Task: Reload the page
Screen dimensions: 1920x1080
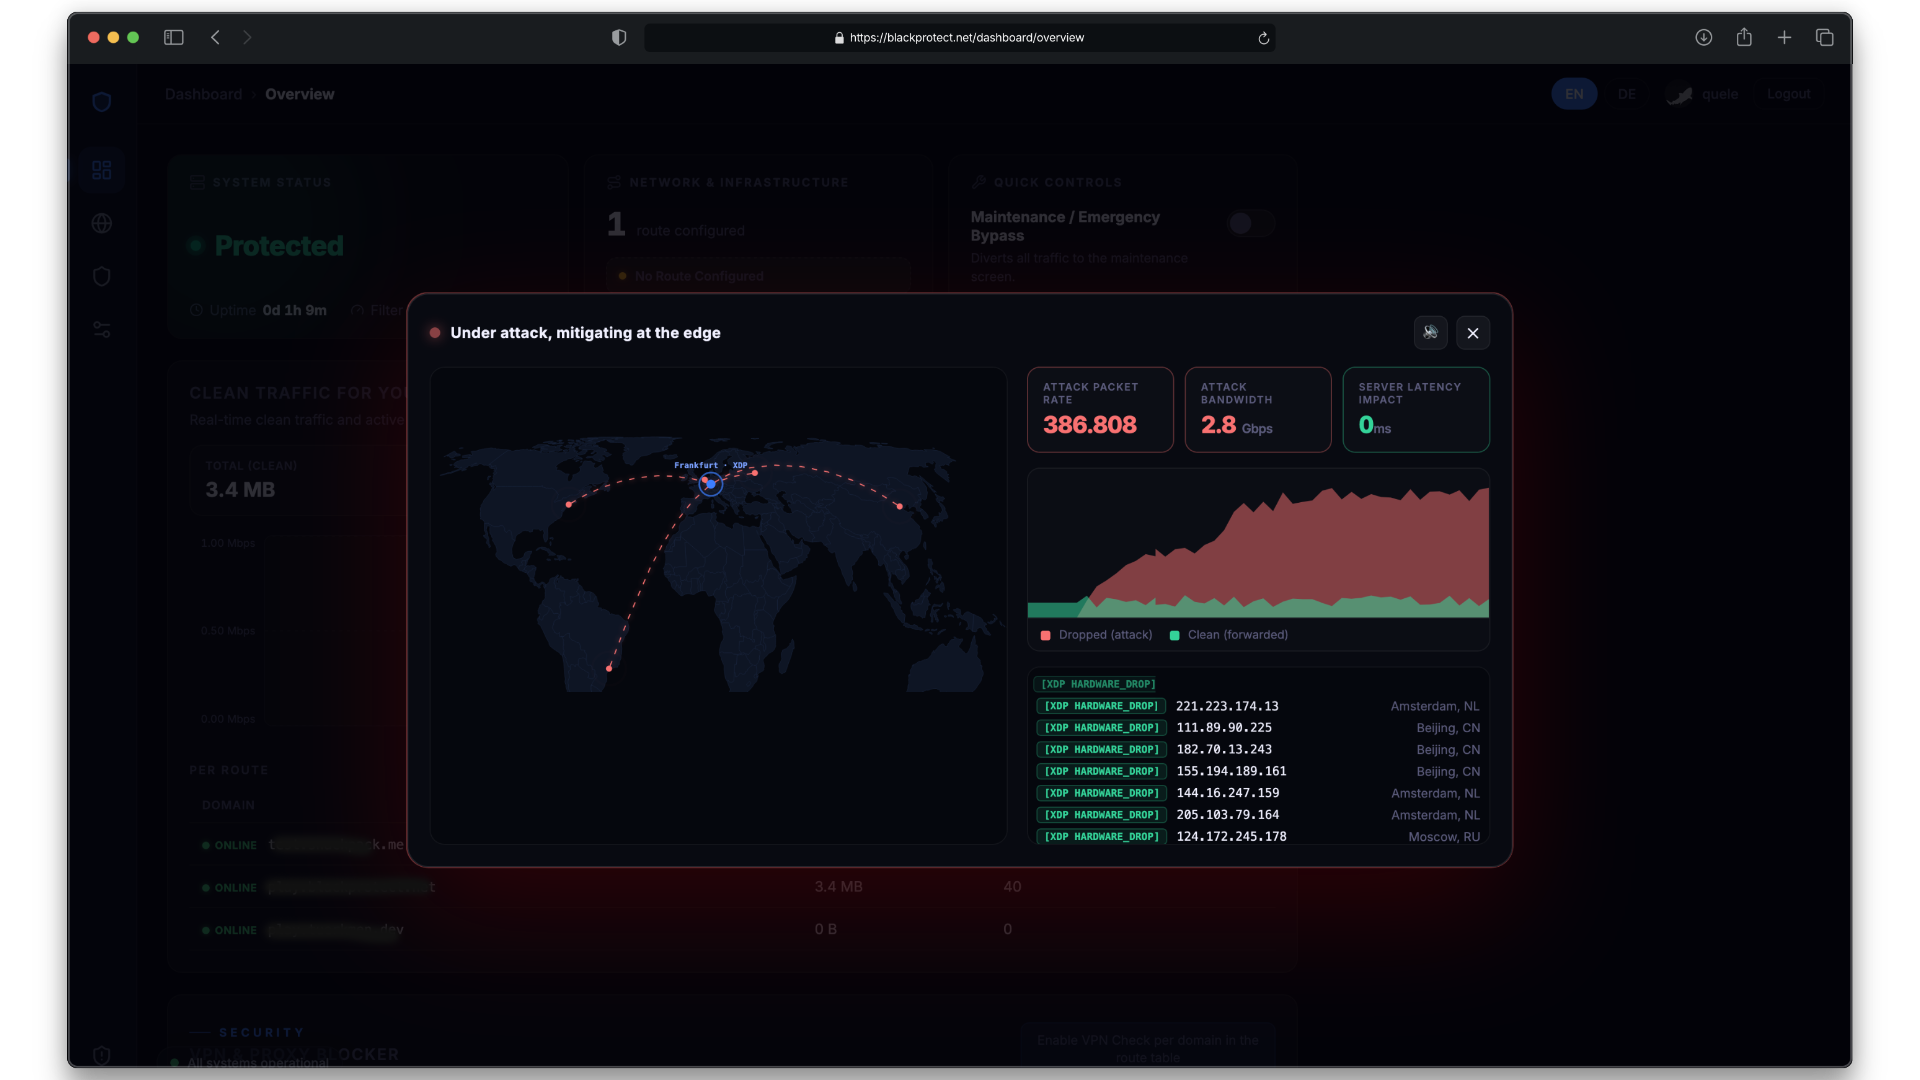Action: (x=1263, y=38)
